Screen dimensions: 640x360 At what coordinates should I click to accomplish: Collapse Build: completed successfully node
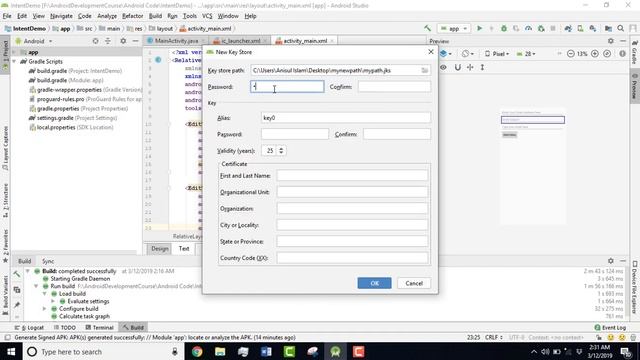click(x=27, y=271)
